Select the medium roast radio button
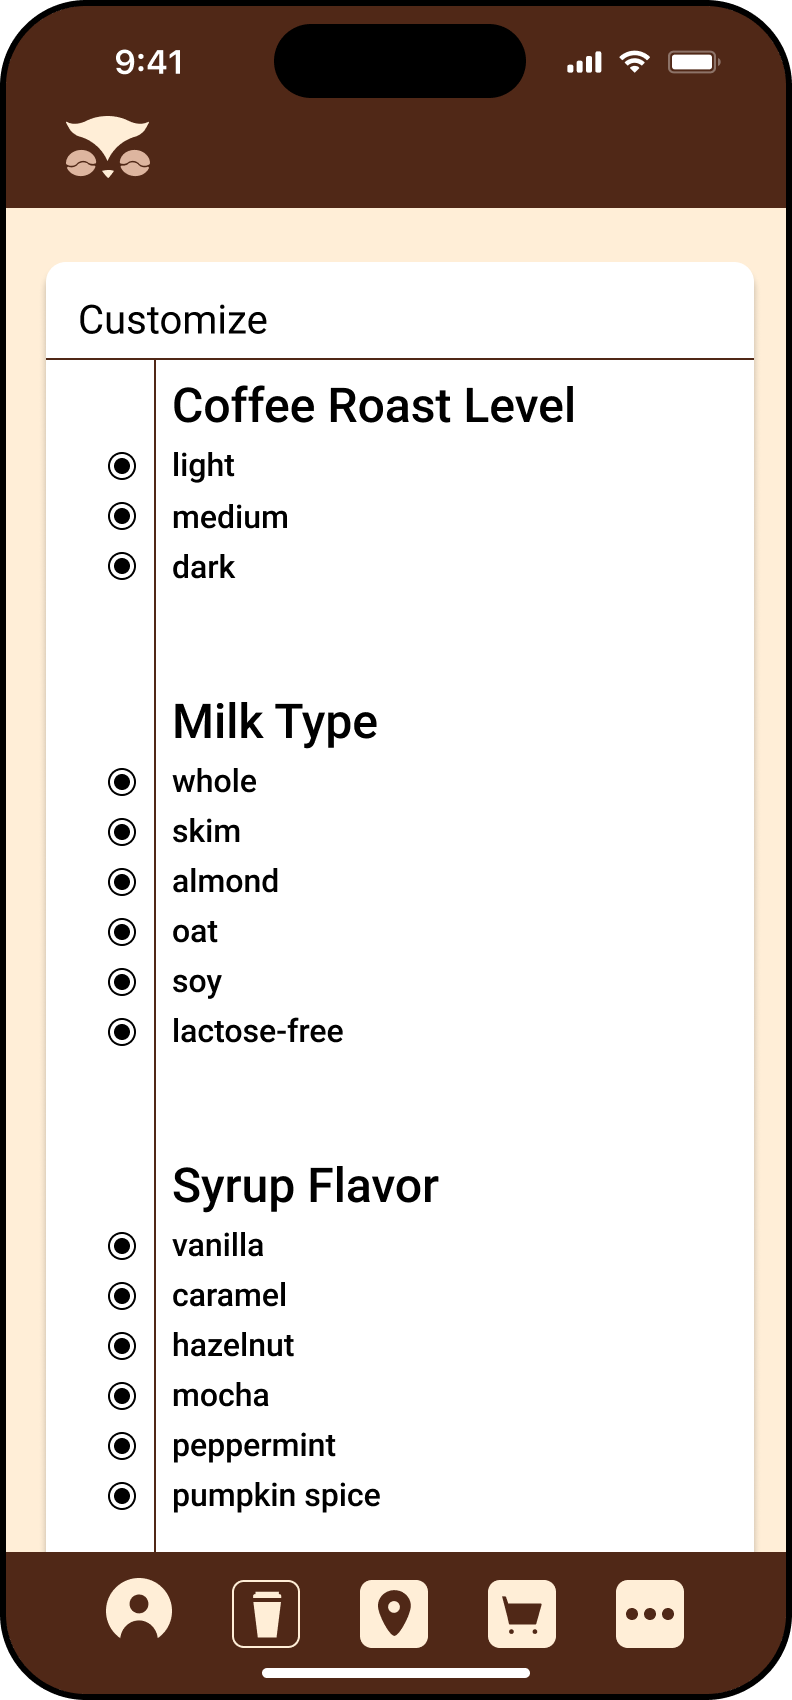Viewport: 792px width, 1700px height. click(x=122, y=516)
